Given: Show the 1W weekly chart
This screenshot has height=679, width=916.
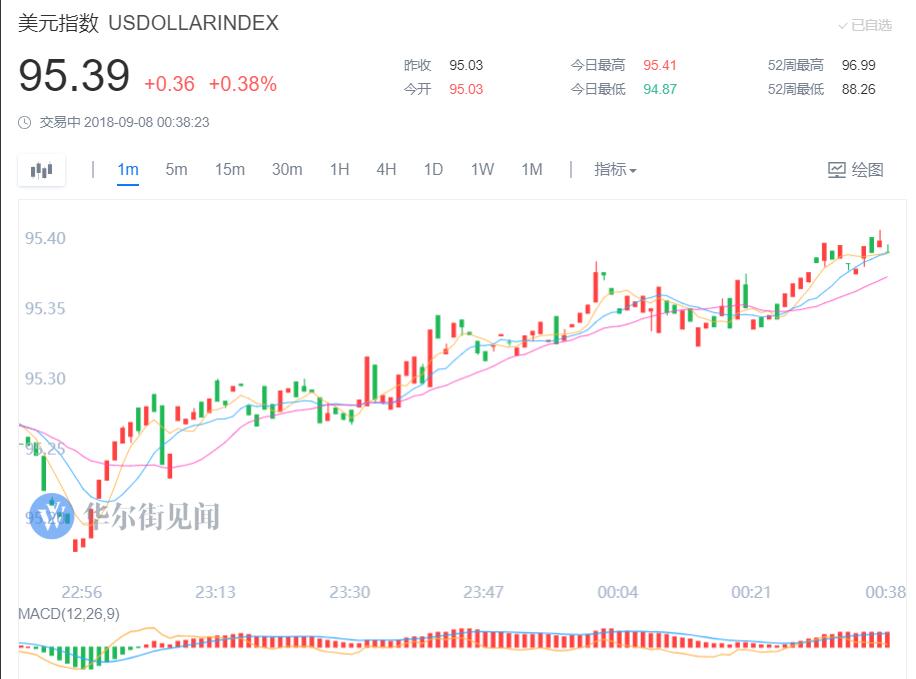Looking at the screenshot, I should click(x=482, y=170).
